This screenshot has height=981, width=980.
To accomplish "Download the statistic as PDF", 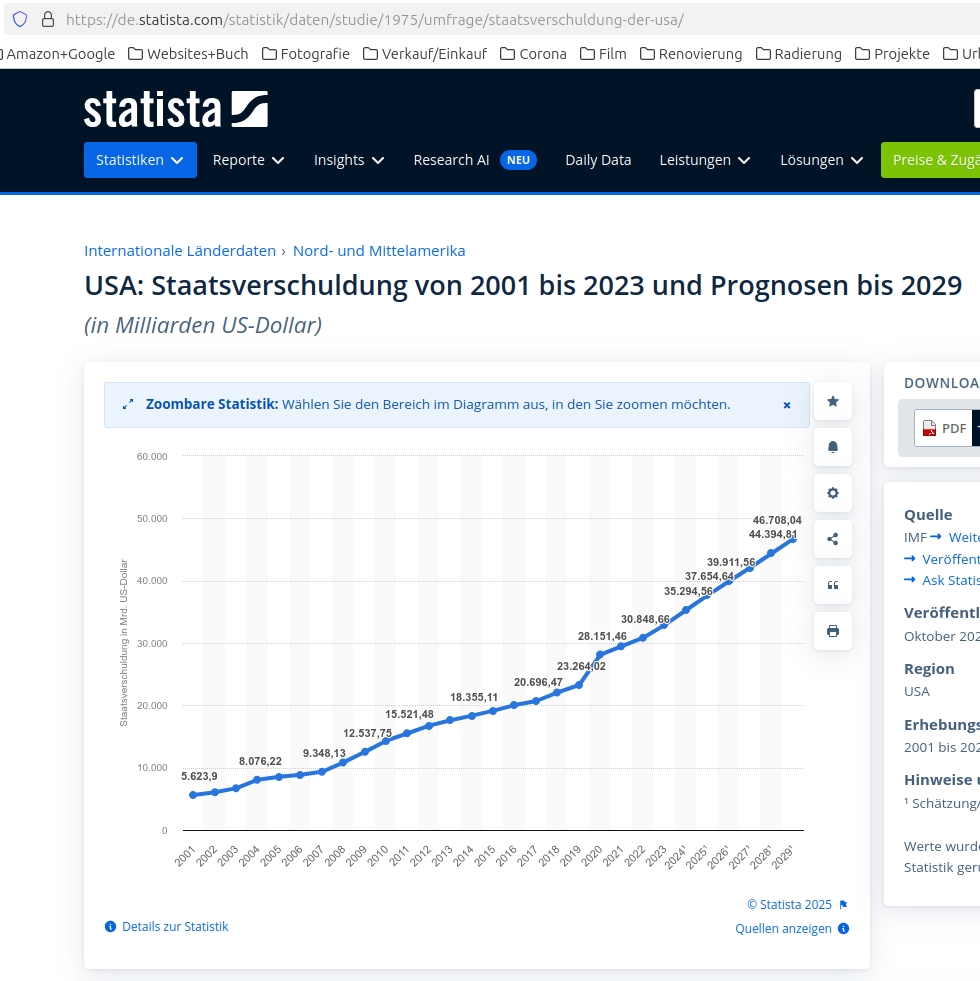I will (x=943, y=428).
